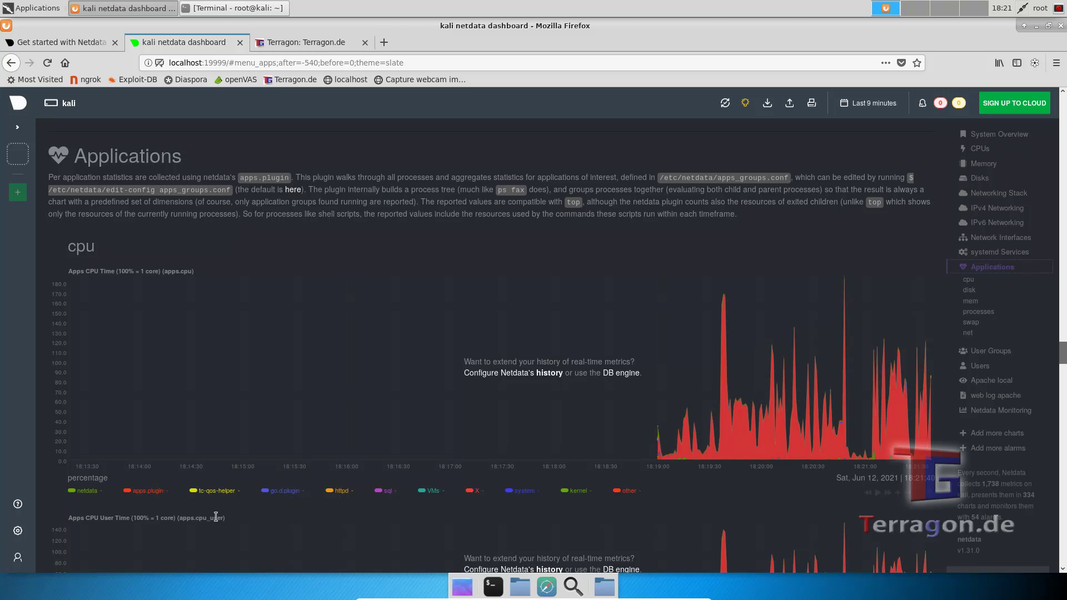Toggle go.d.plugin dimension in legend
This screenshot has height=600, width=1067.
[280, 490]
